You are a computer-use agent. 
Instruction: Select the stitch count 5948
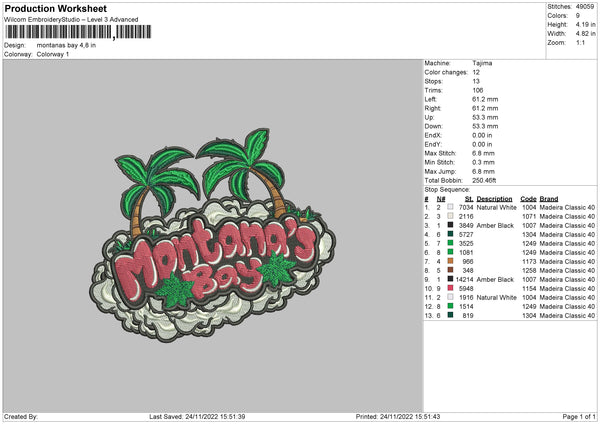(x=466, y=289)
